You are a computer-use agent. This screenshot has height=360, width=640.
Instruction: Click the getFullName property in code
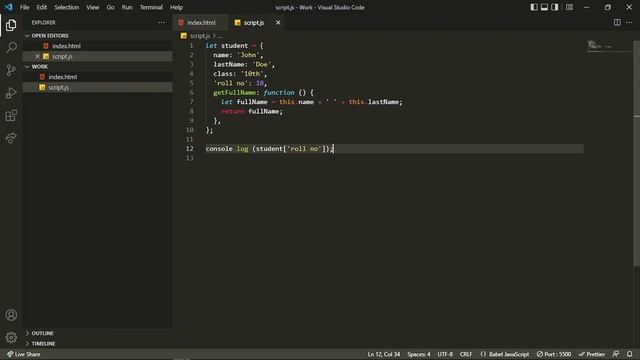pyautogui.click(x=234, y=93)
